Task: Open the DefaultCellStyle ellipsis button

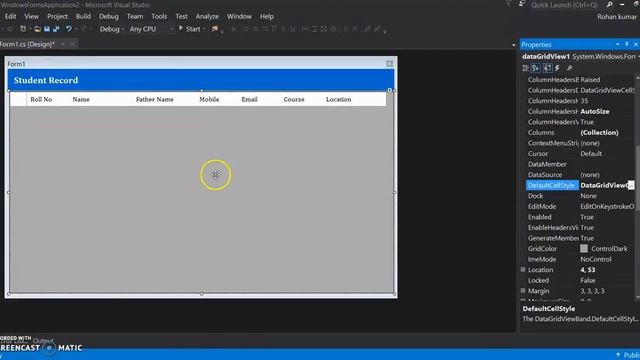Action: tap(631, 185)
